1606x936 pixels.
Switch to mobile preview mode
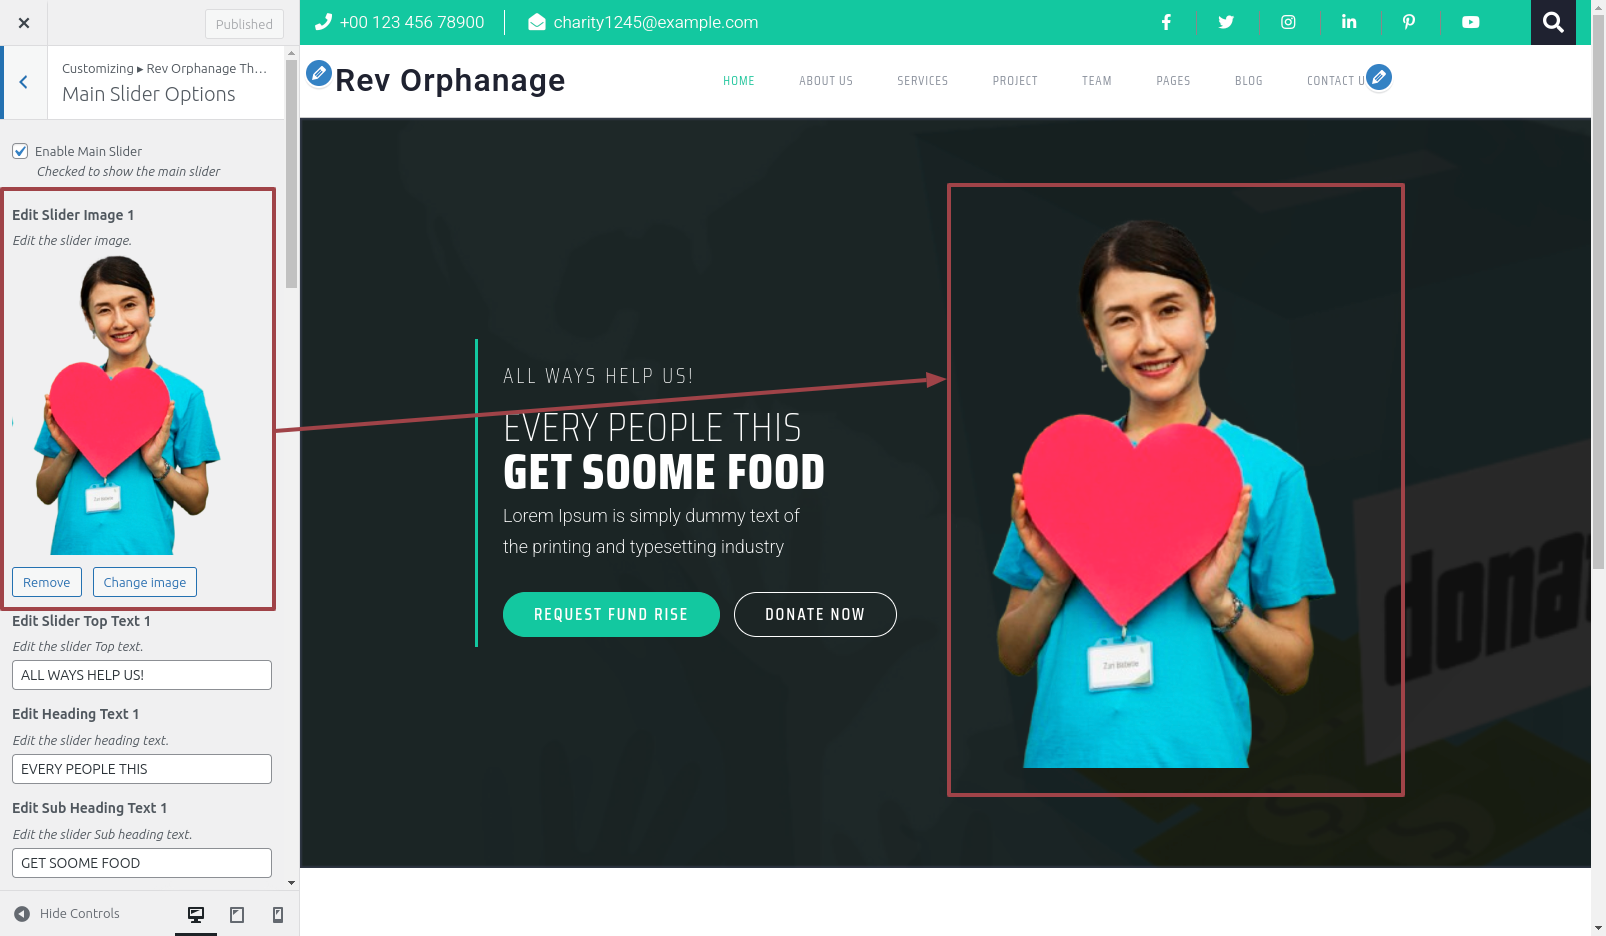[278, 914]
